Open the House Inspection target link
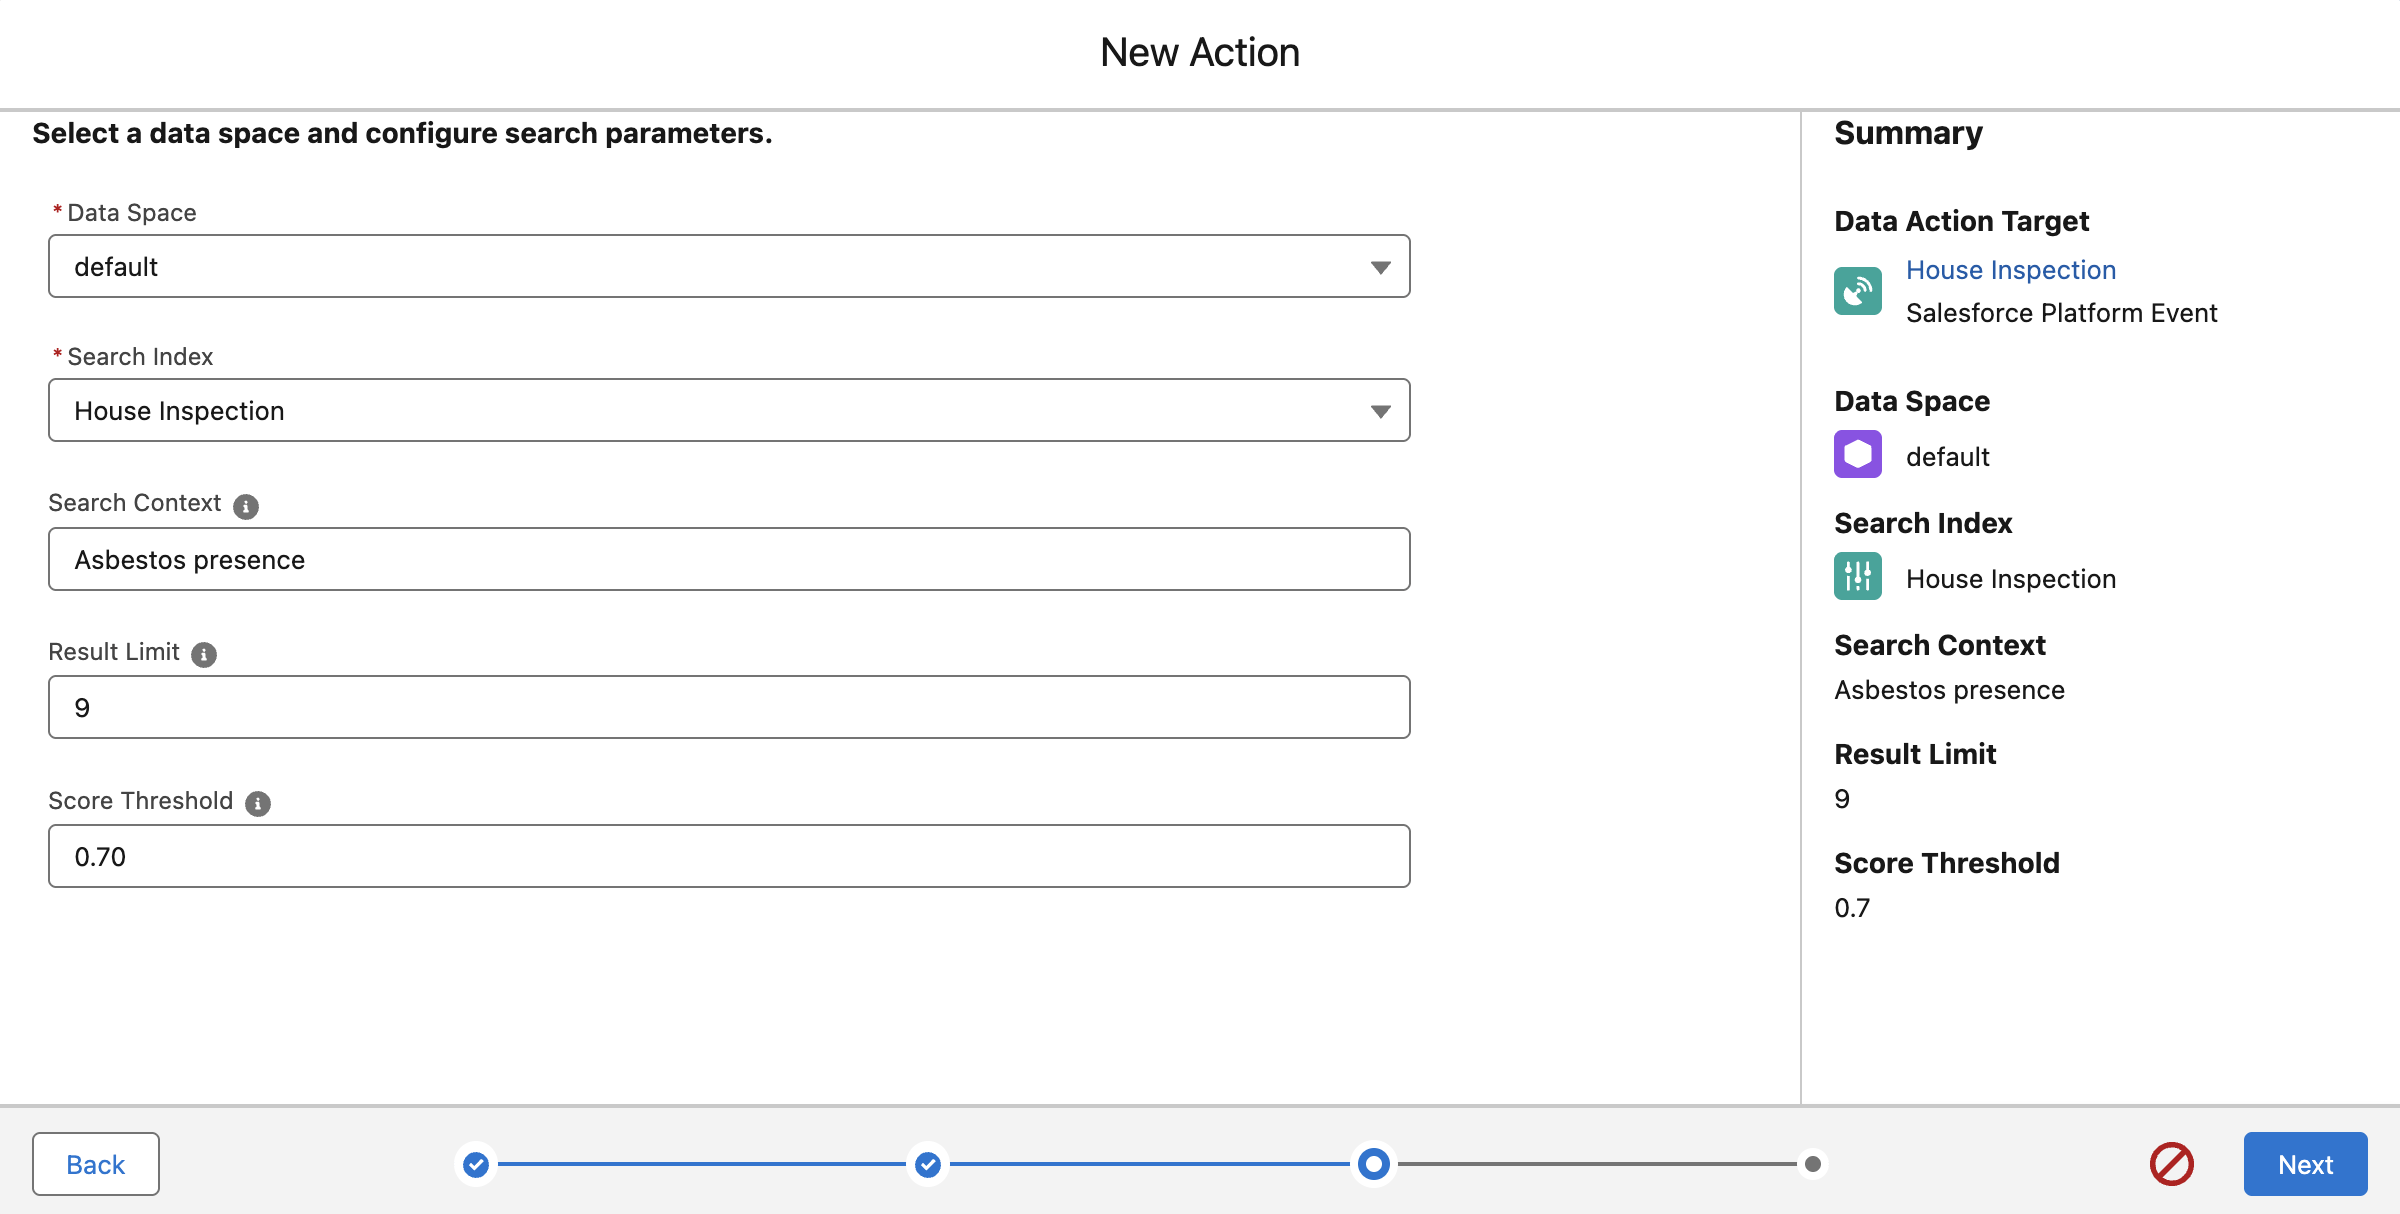The width and height of the screenshot is (2400, 1214). 2011,270
